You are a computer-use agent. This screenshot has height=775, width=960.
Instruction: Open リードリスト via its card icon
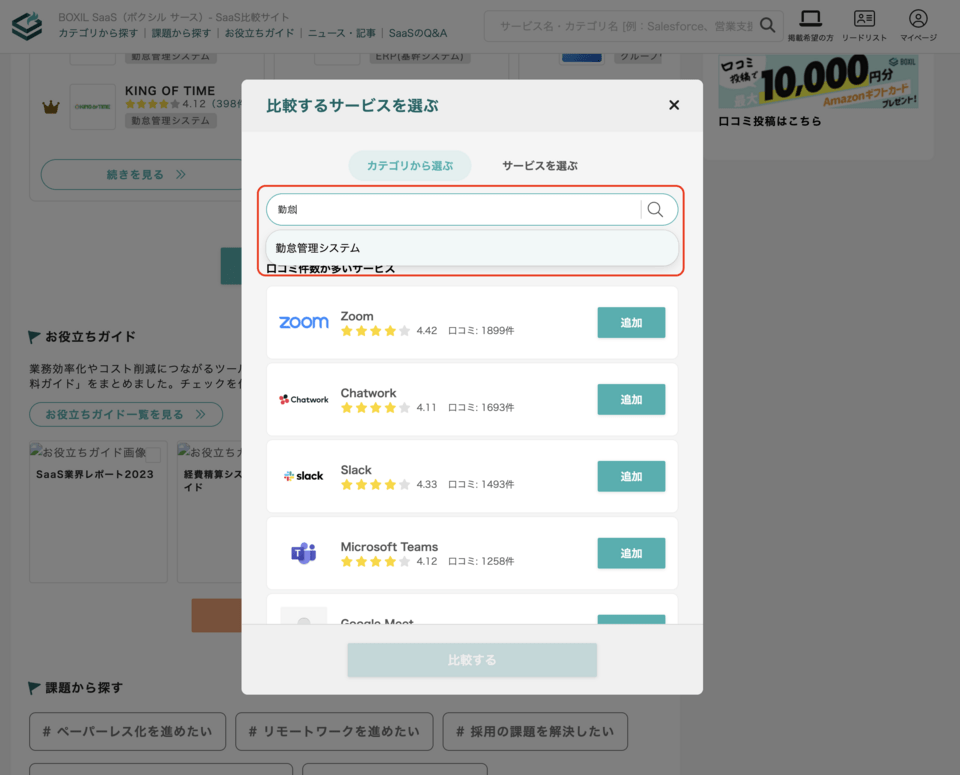point(865,17)
